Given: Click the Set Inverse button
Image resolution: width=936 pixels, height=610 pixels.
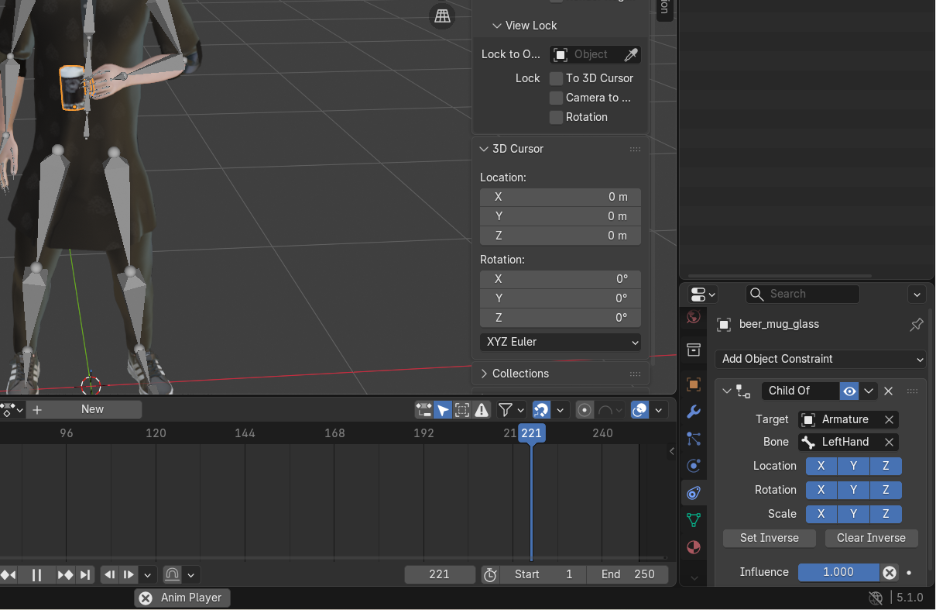Looking at the screenshot, I should (769, 538).
